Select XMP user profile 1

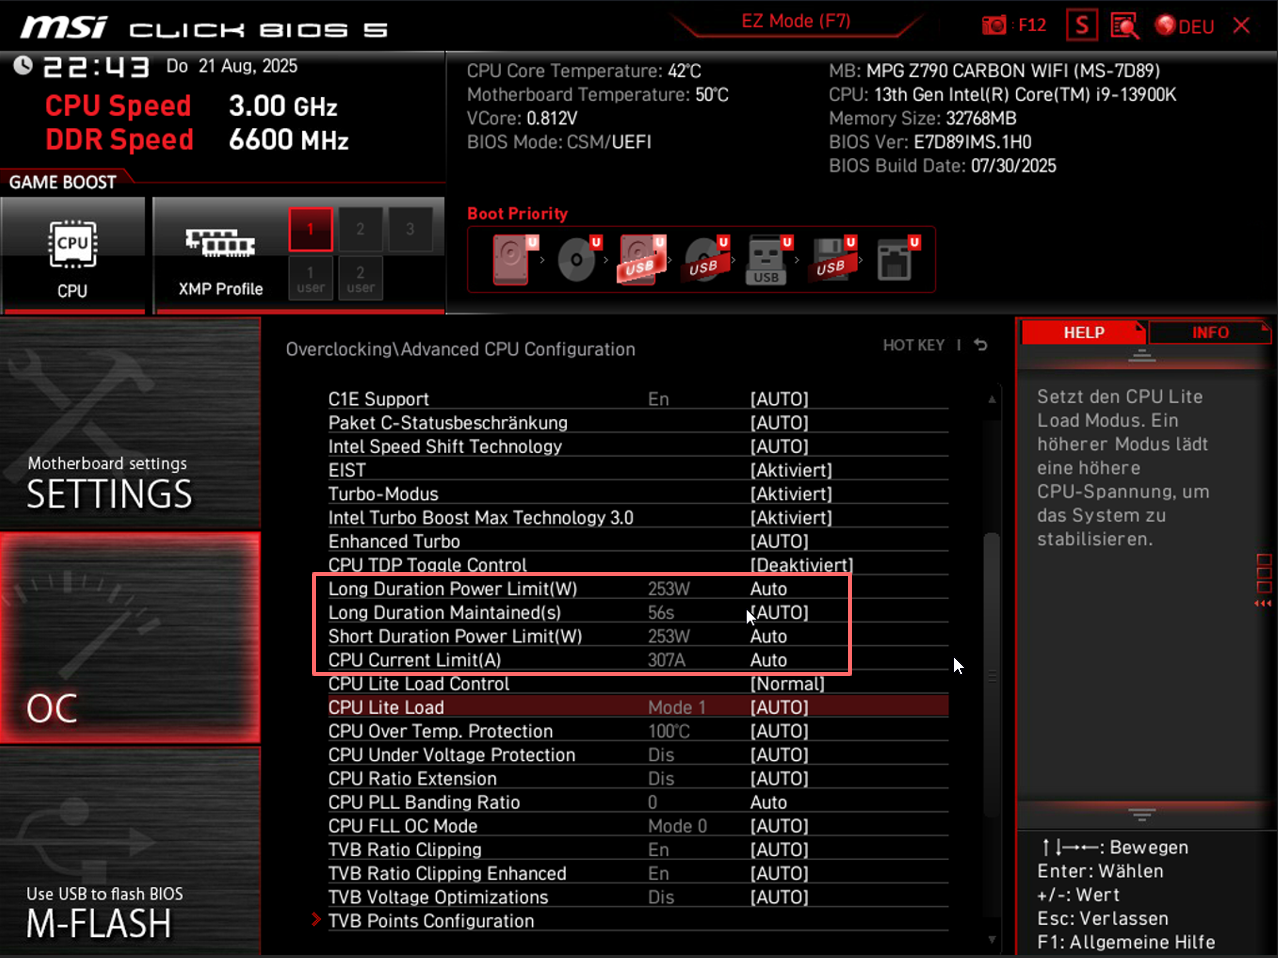[x=310, y=278]
